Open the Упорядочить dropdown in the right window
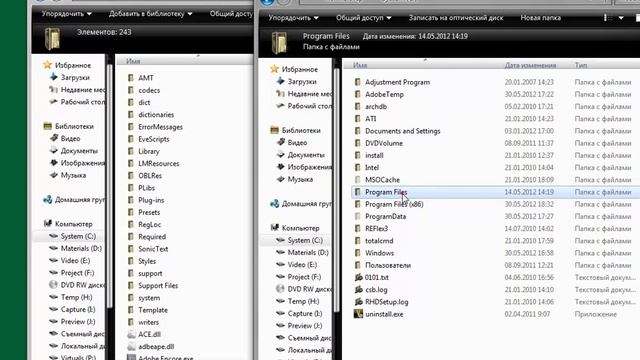Viewport: 640px width, 360px height. (293, 18)
